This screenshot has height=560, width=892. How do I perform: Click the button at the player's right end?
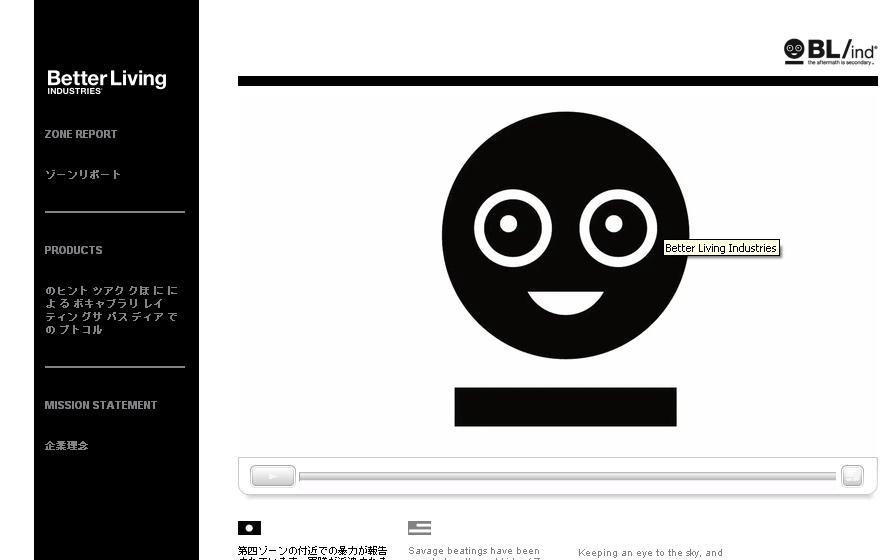pos(852,476)
